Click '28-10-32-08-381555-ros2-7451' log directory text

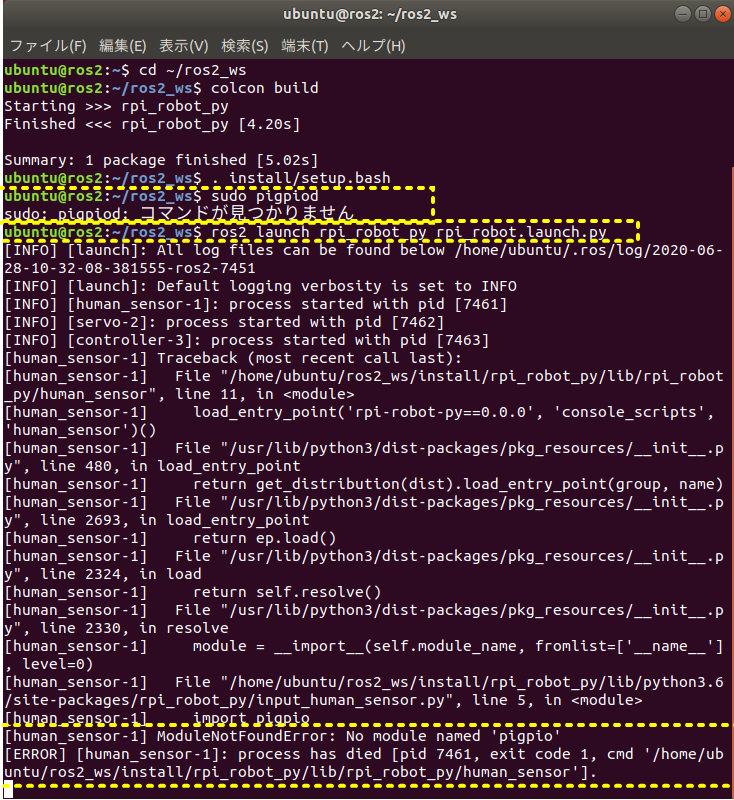click(130, 268)
